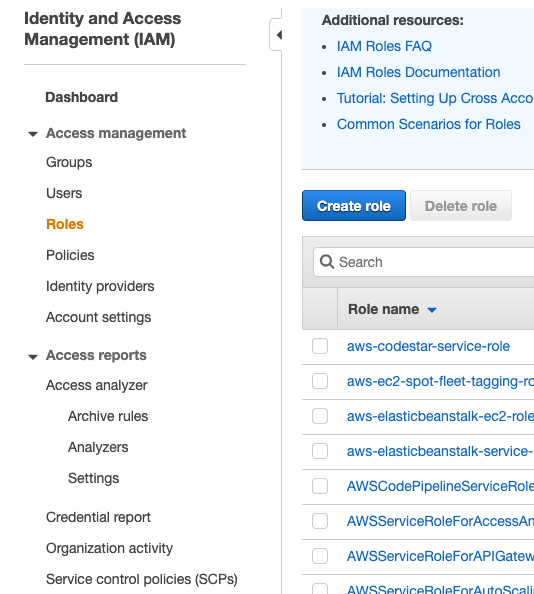534x594 pixels.
Task: Collapse the IAM navigation sidebar arrow
Action: coord(279,35)
